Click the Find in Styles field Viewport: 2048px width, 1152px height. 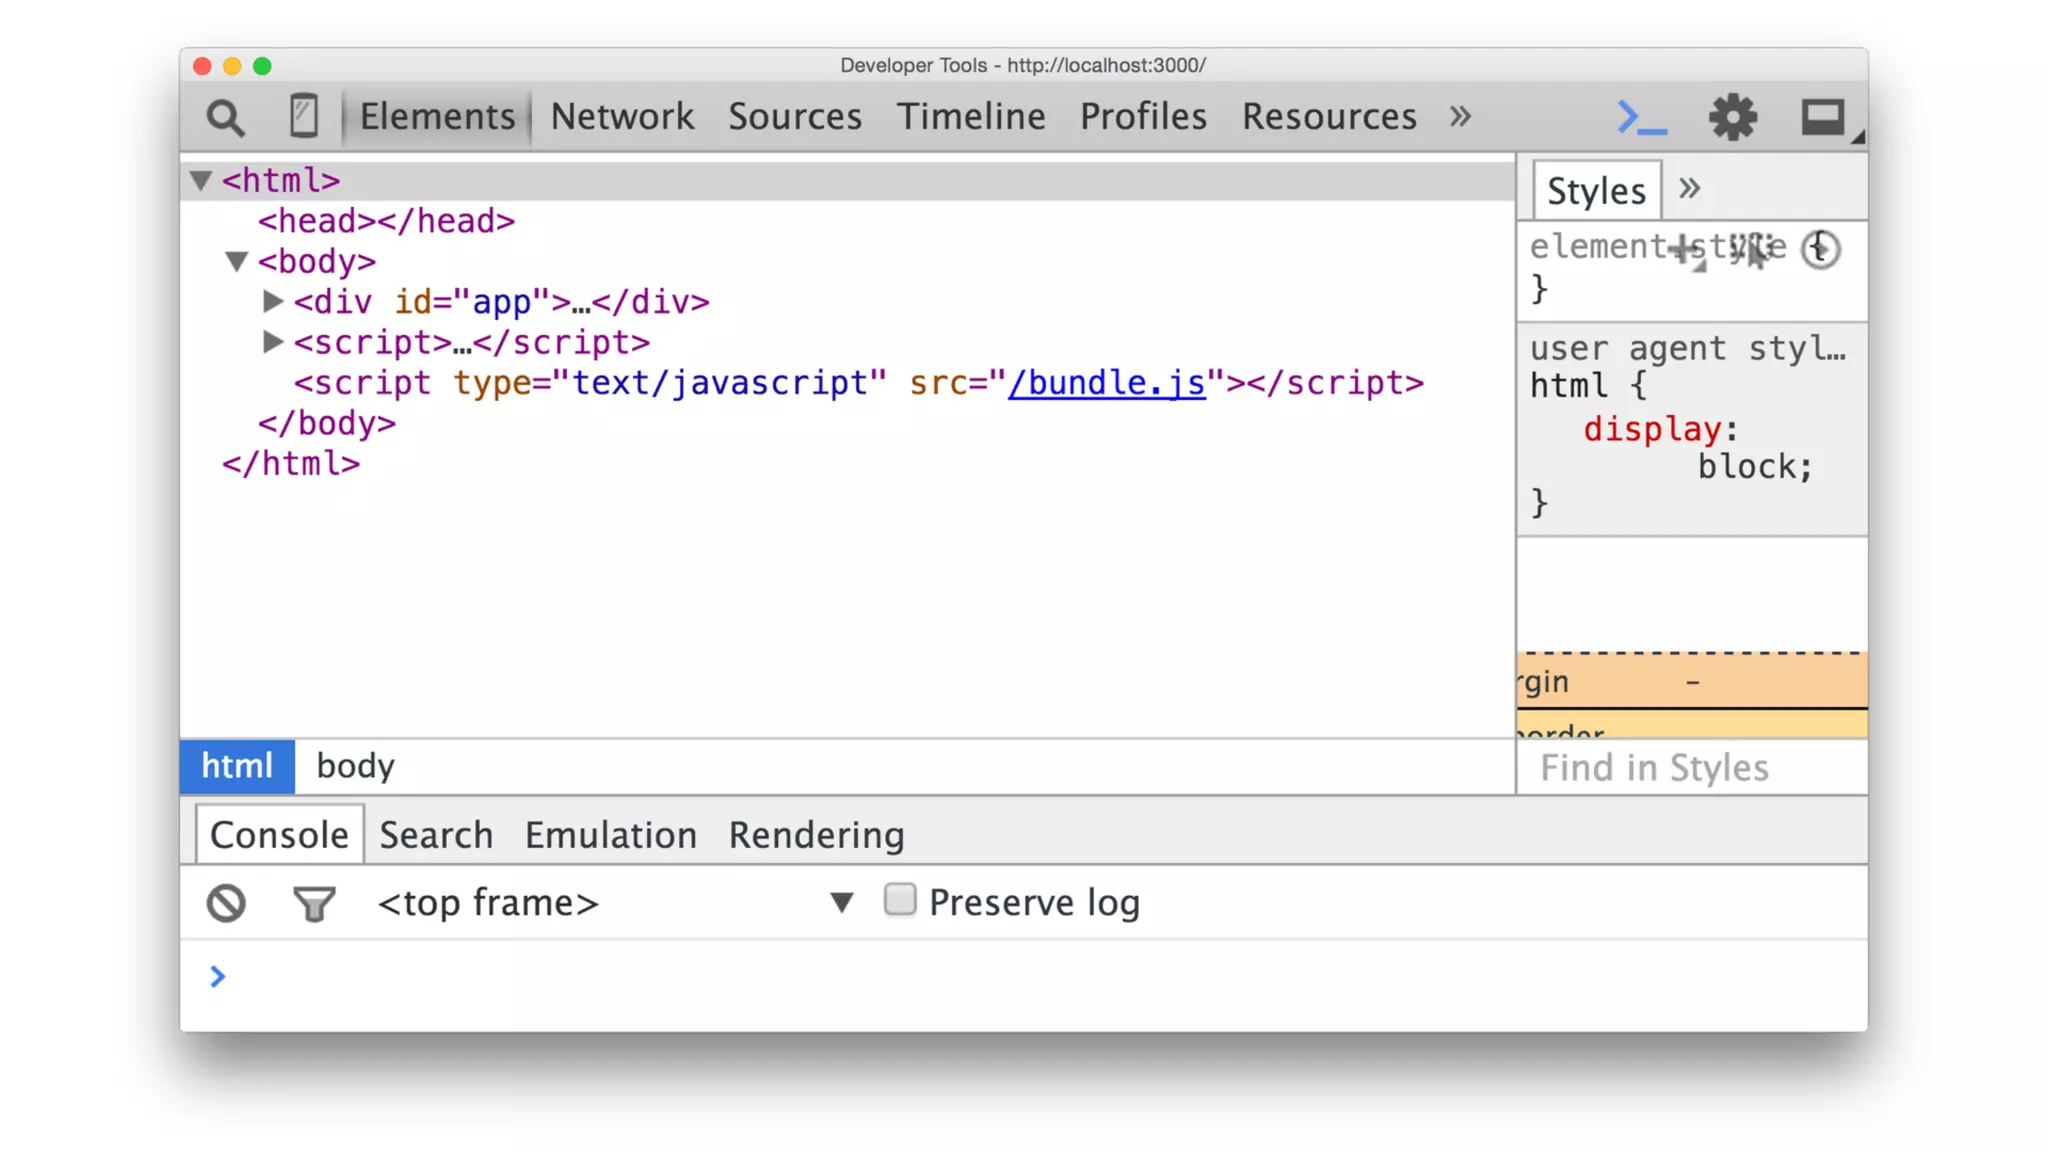click(x=1690, y=768)
